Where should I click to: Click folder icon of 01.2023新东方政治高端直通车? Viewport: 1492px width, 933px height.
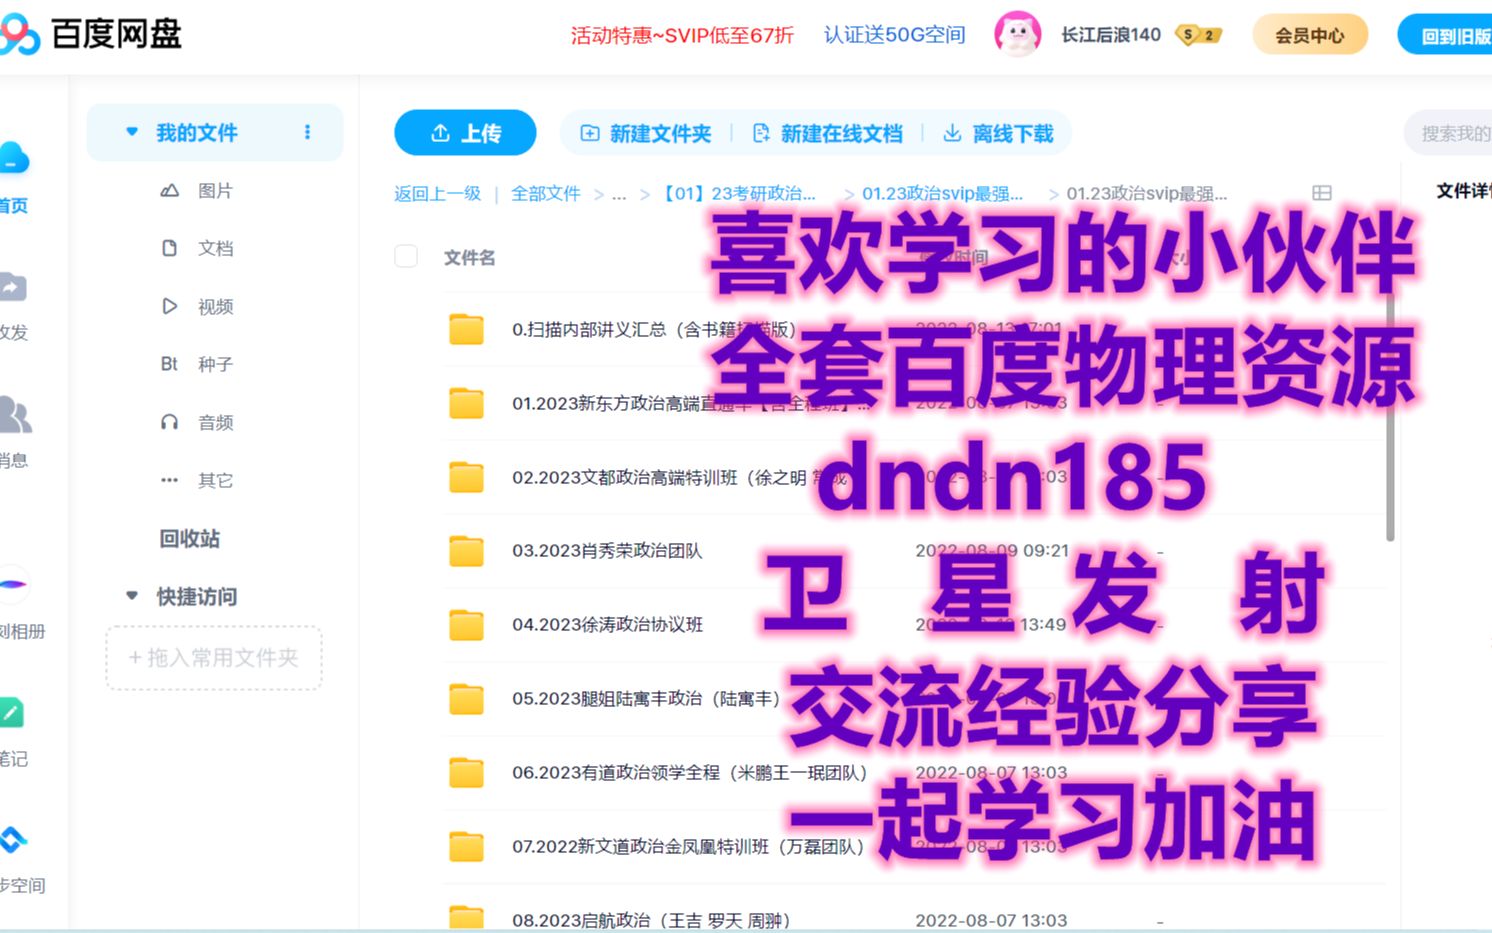466,403
